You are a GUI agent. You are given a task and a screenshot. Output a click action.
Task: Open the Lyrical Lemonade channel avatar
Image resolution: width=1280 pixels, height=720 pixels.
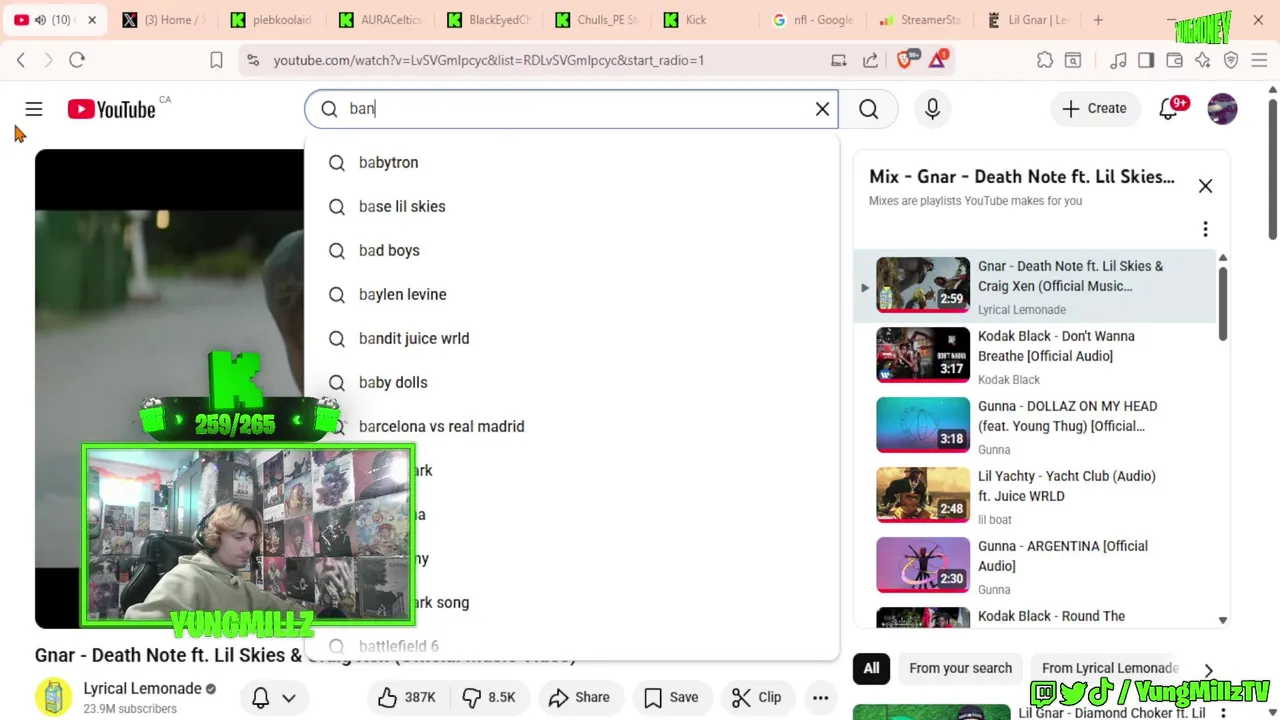tap(54, 697)
